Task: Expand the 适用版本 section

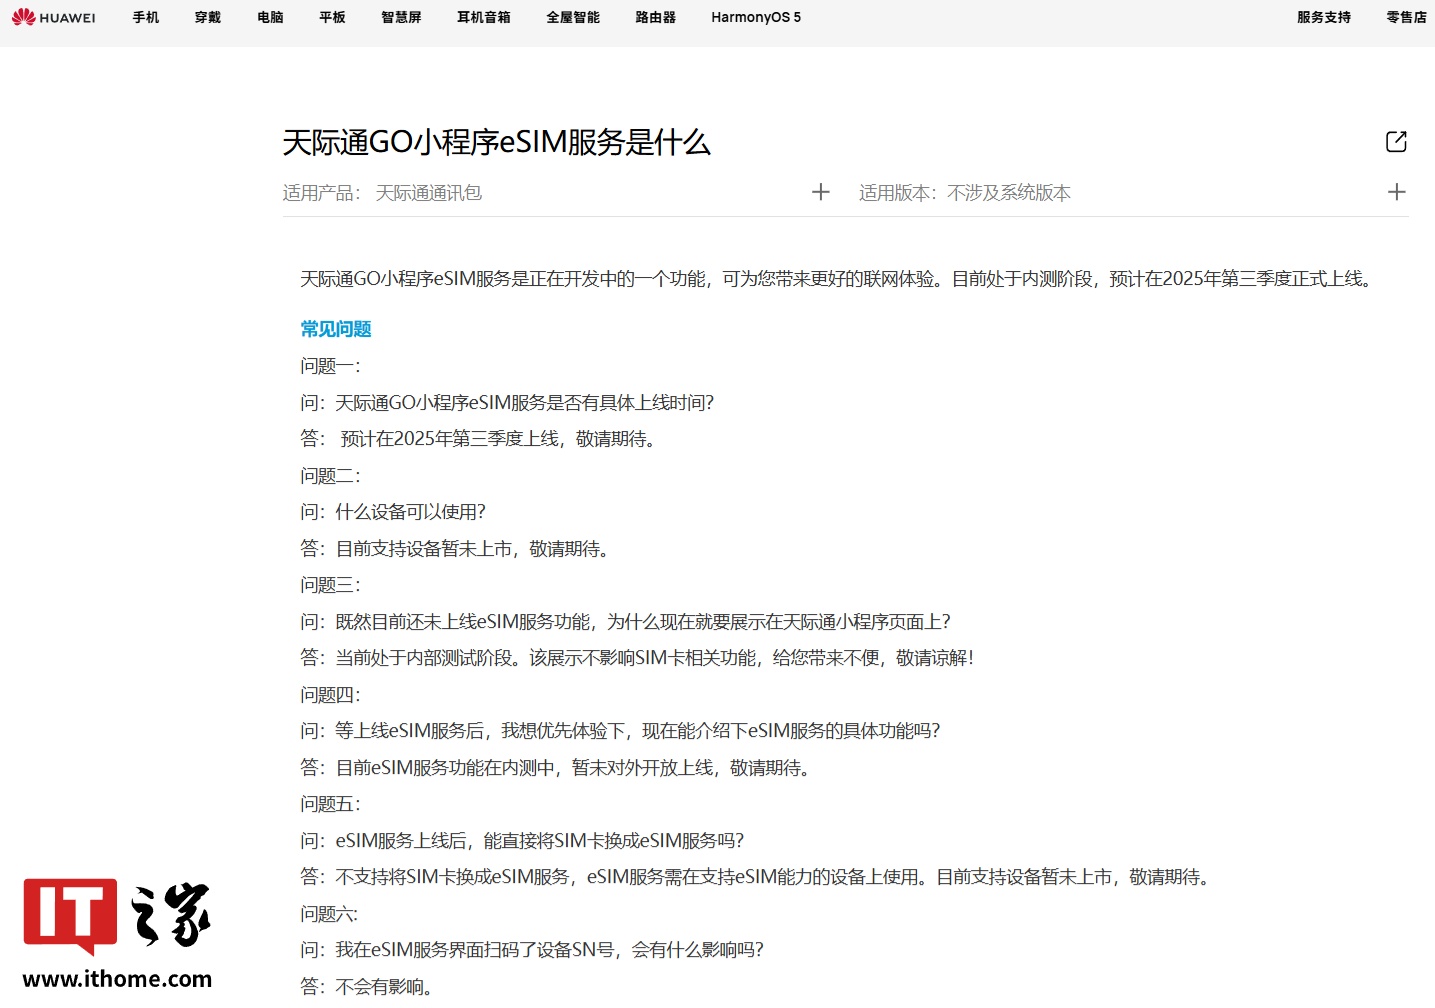Action: pos(1396,191)
